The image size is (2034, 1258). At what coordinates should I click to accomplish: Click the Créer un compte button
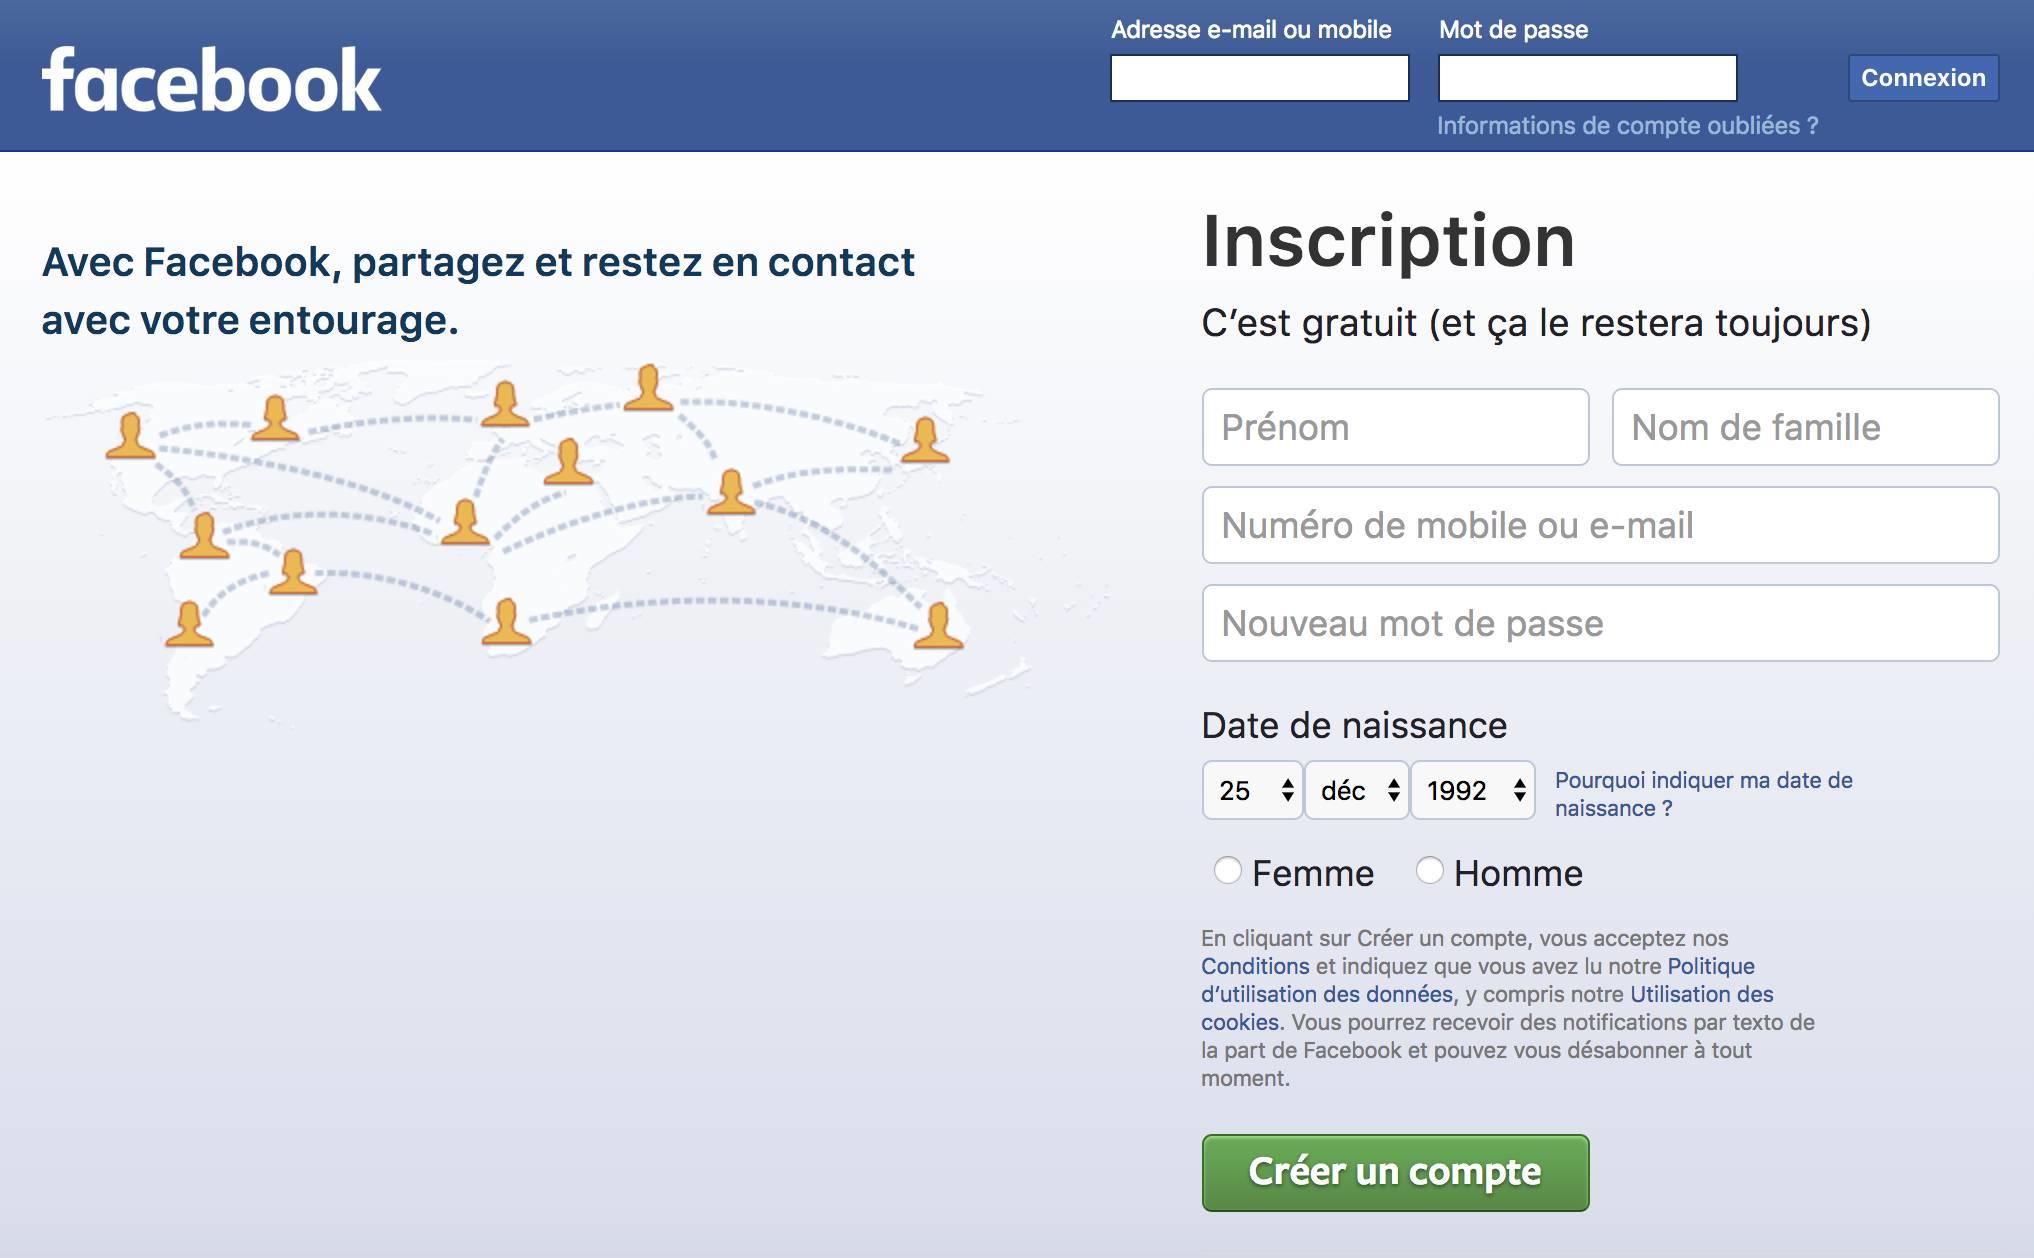(x=1395, y=1172)
